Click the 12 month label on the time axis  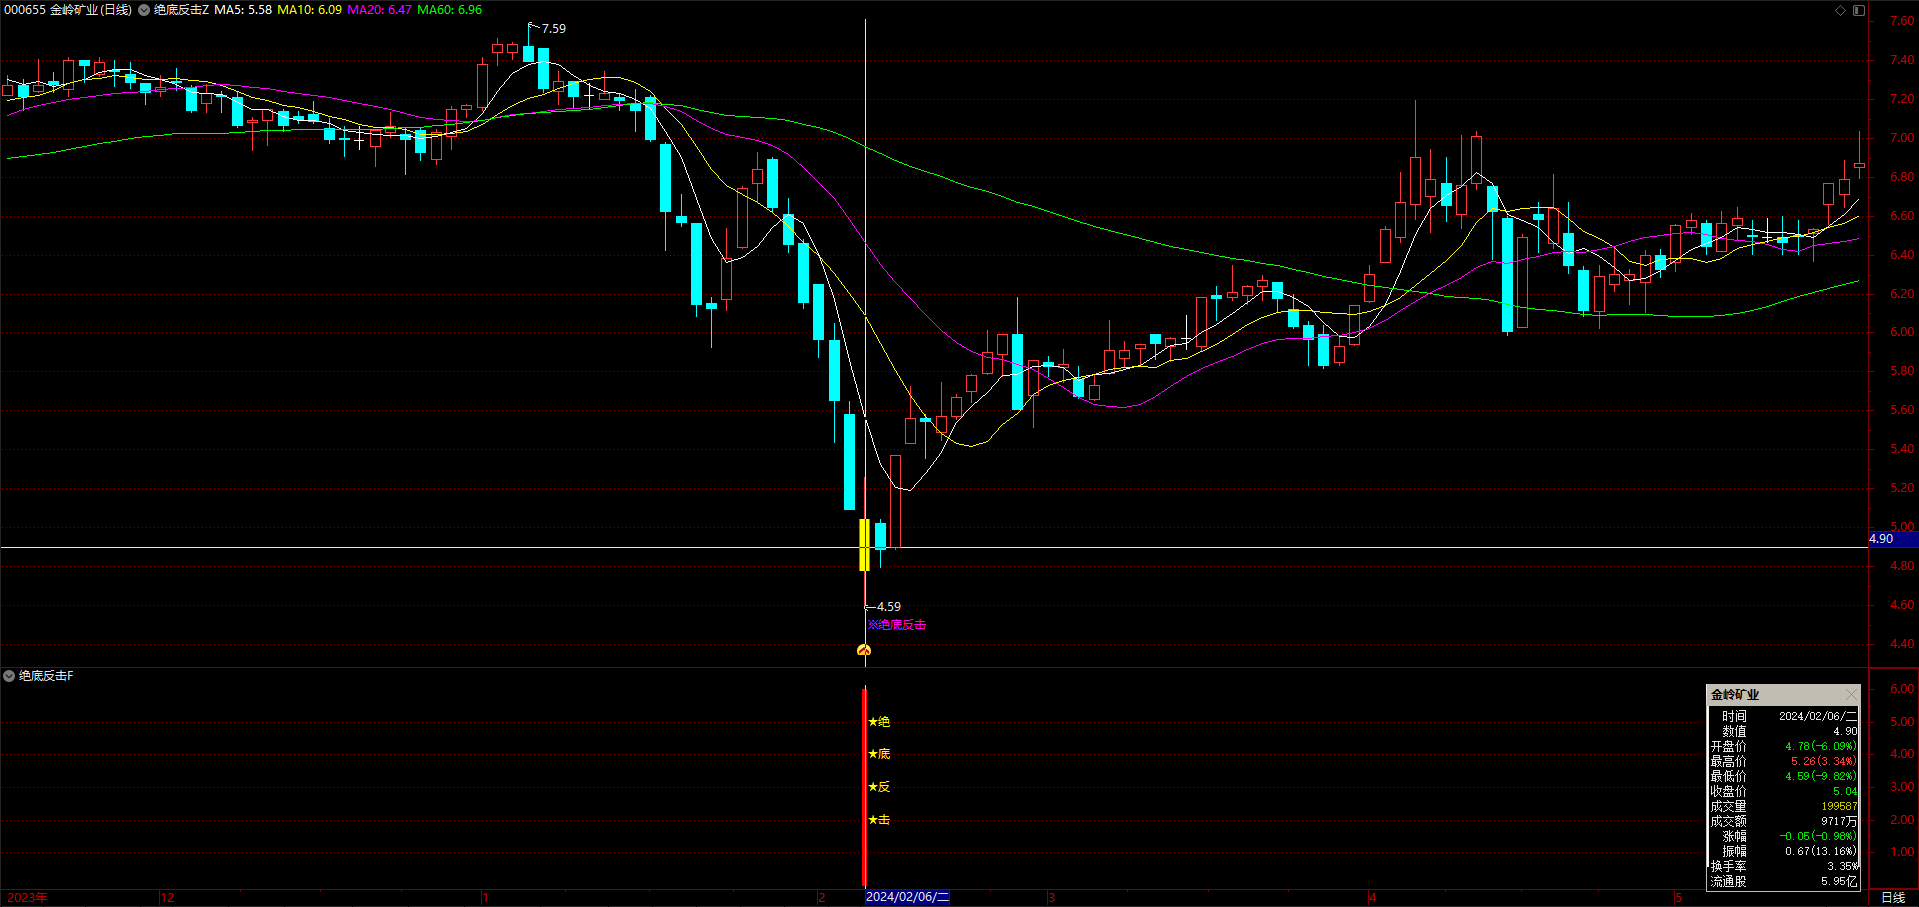[x=168, y=897]
